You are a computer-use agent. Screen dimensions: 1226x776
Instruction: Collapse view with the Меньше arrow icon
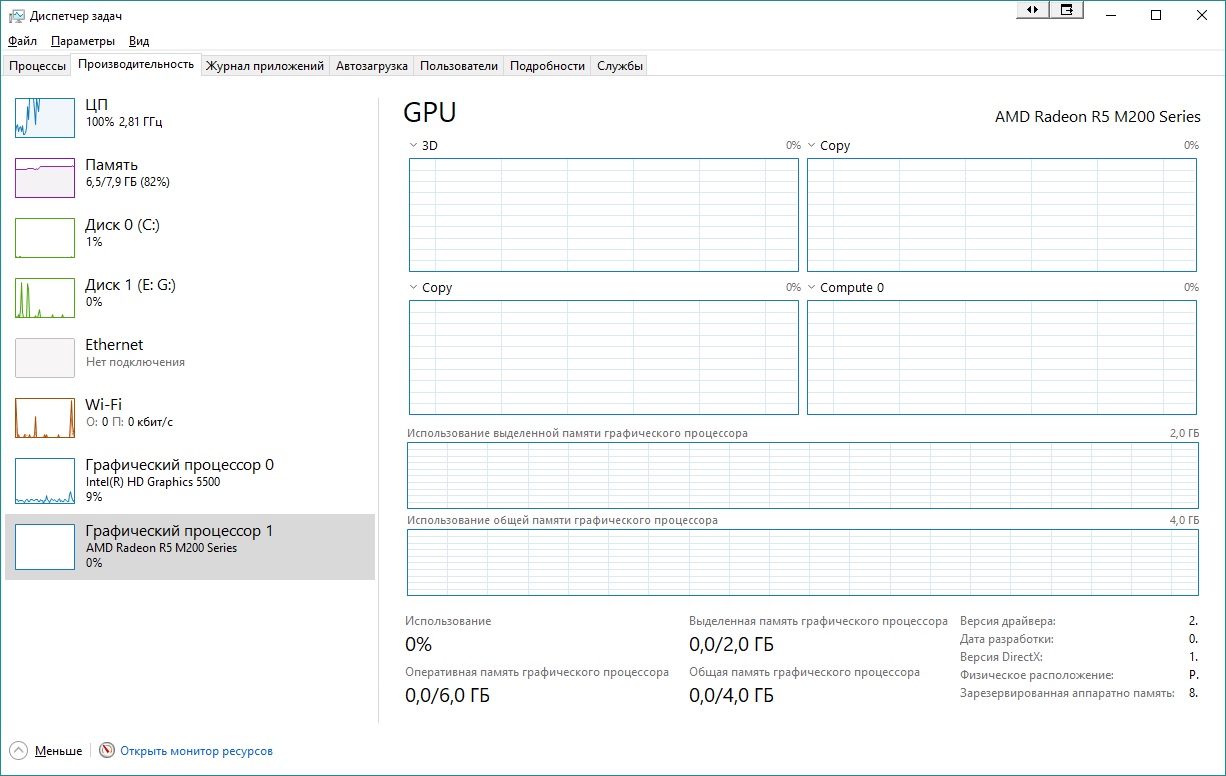coord(19,750)
